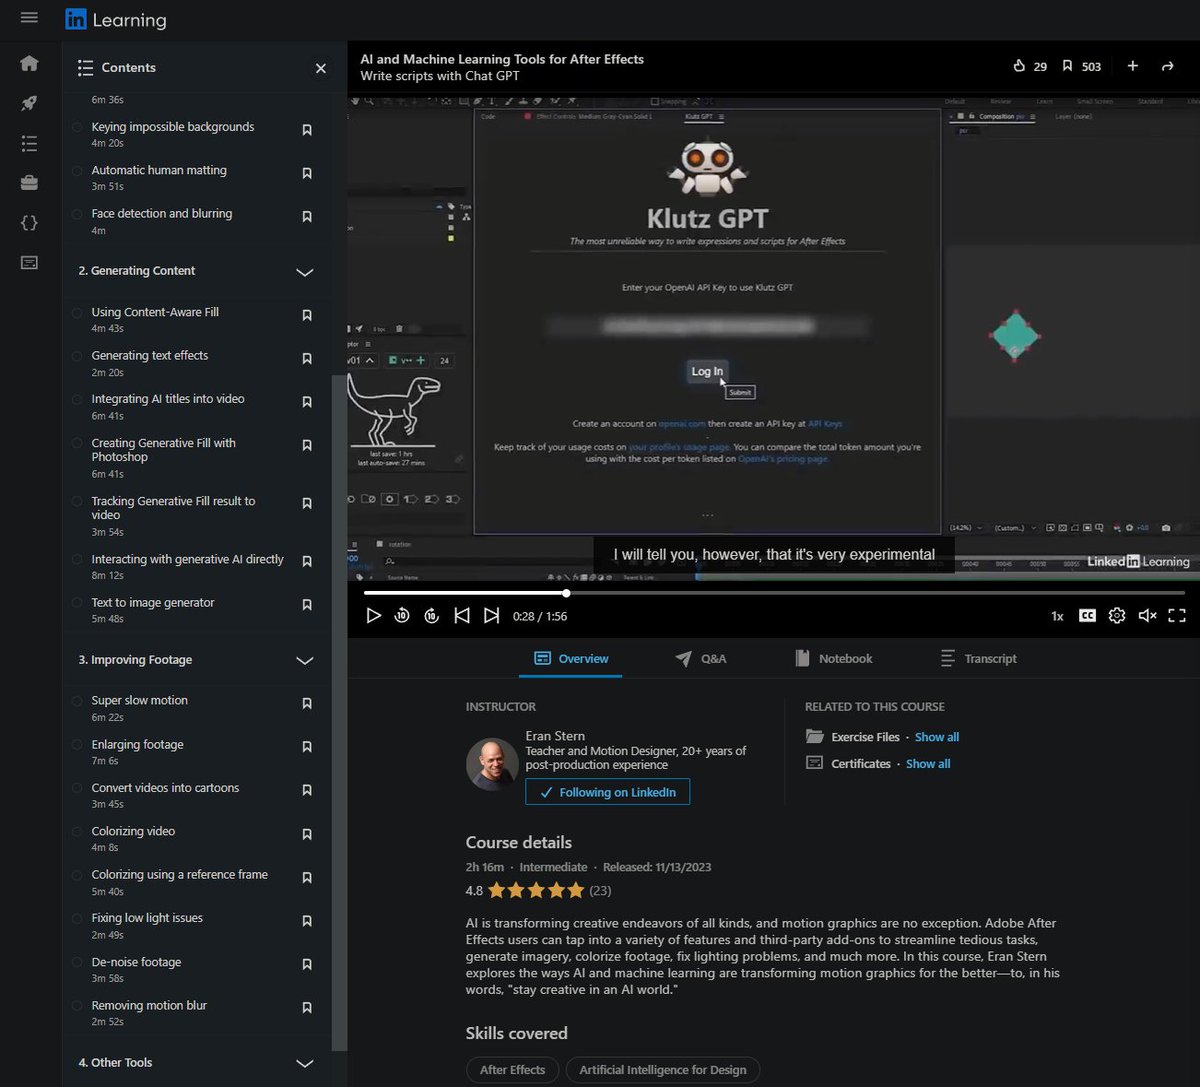The height and width of the screenshot is (1087, 1200).
Task: Collapse the "2. Generating Content" section
Action: [x=305, y=272]
